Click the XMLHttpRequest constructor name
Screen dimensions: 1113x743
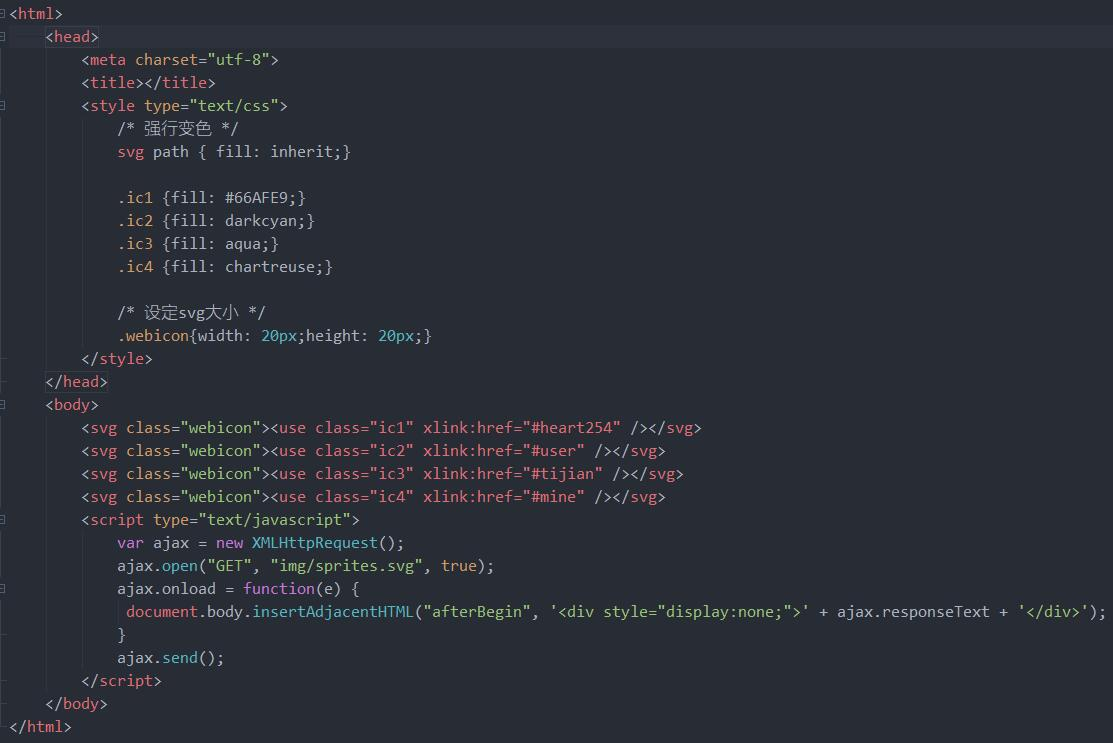[314, 543]
